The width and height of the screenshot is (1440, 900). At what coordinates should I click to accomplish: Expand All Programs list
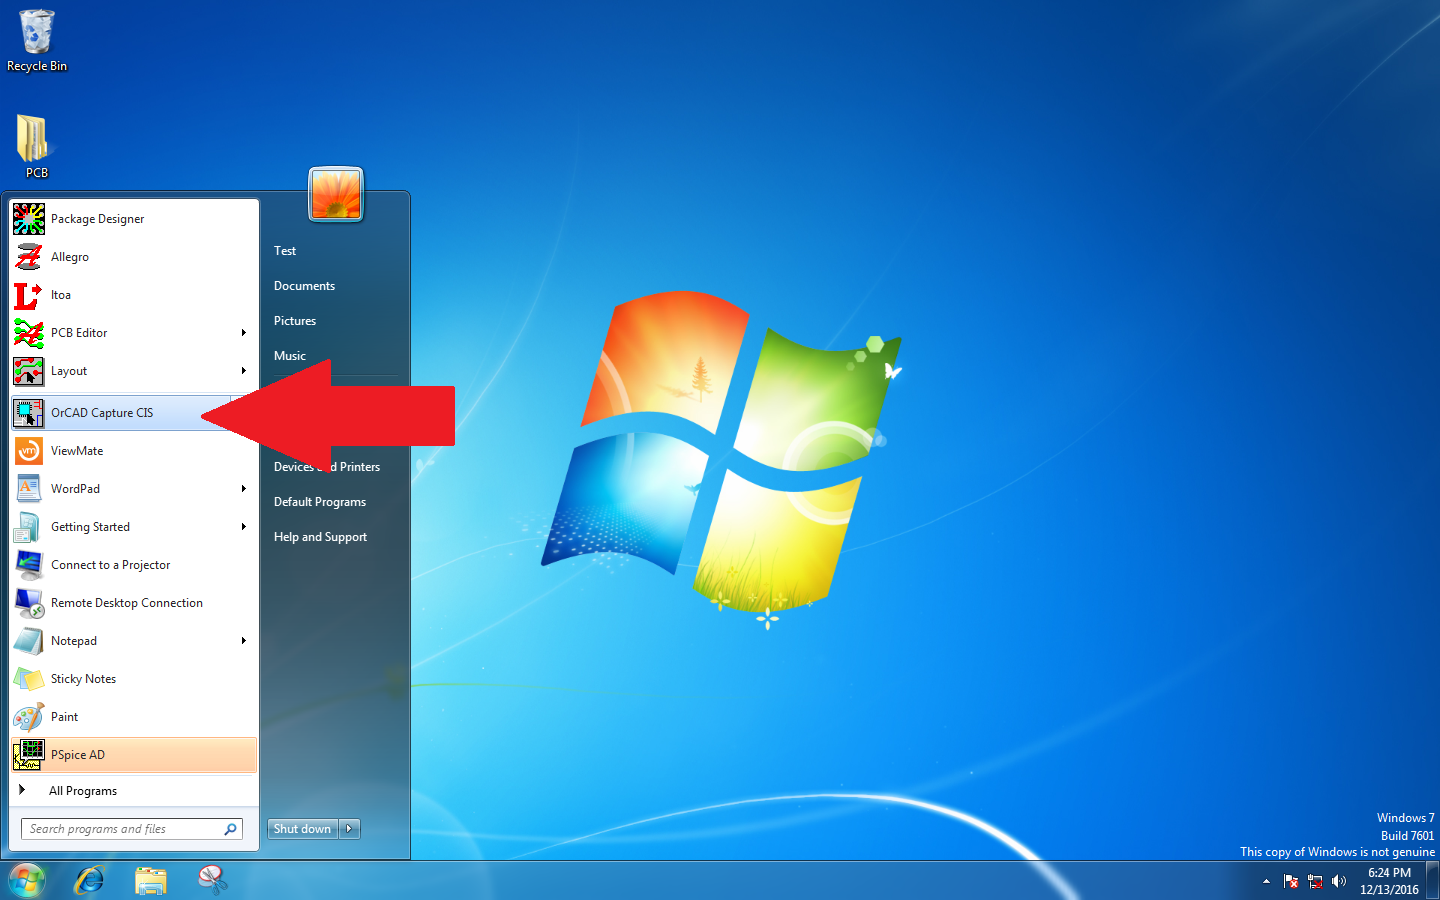coord(134,791)
